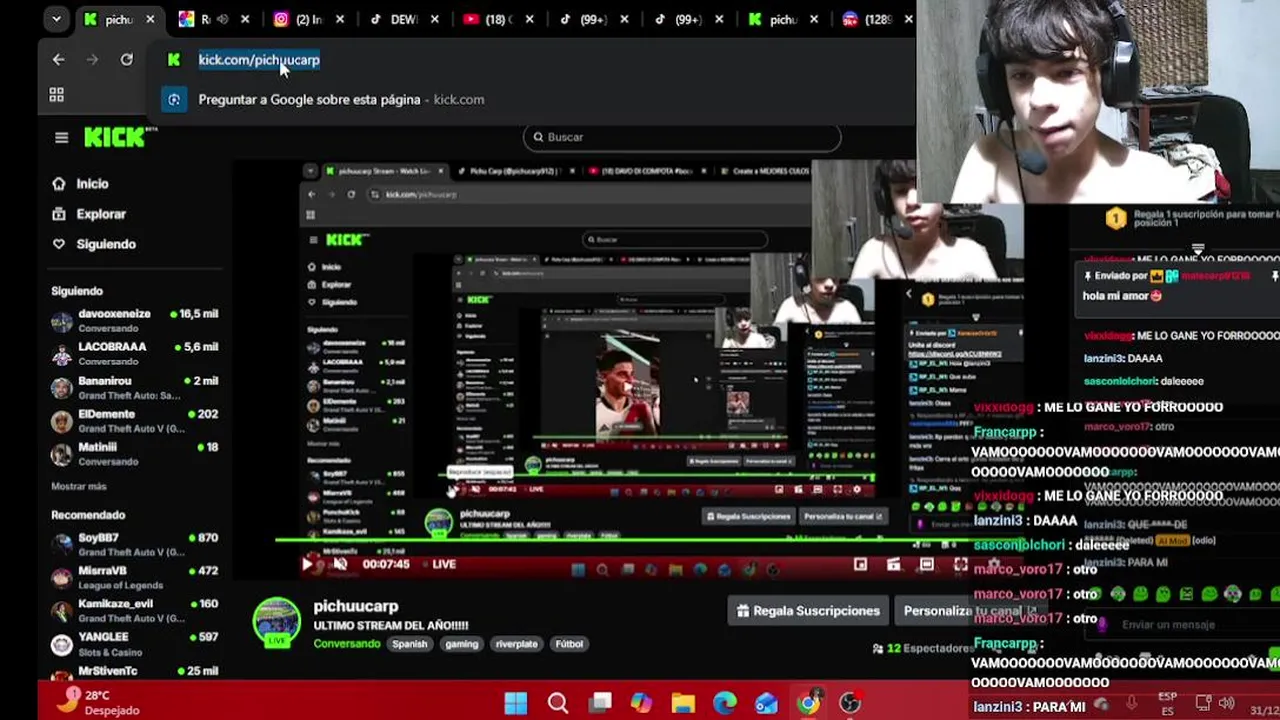Click the ESP language indicator
This screenshot has height=720, width=1280.
pos(1167,703)
